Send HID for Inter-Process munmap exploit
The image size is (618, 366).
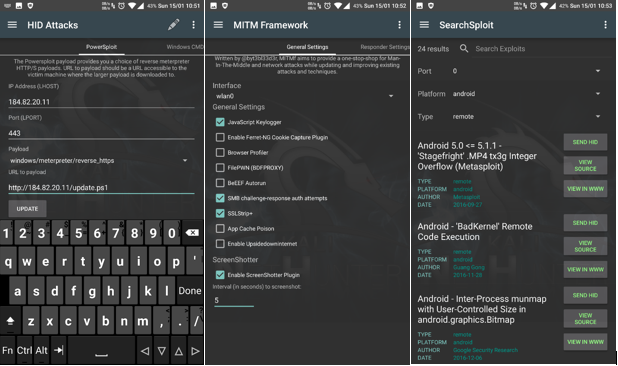coord(585,295)
